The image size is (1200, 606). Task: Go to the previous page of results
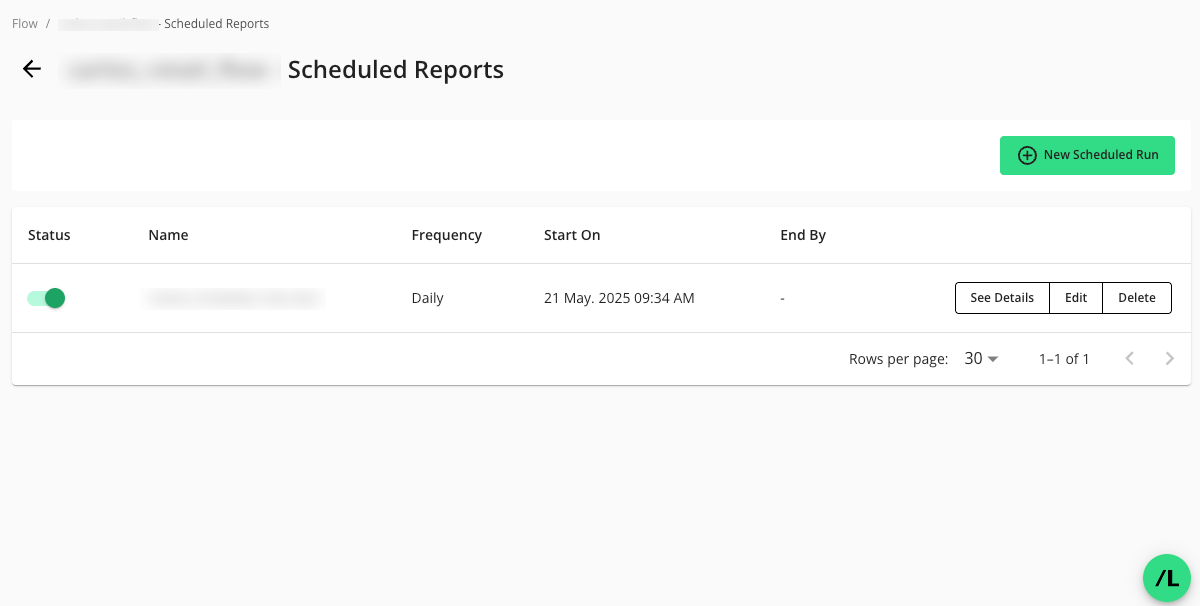click(x=1129, y=359)
